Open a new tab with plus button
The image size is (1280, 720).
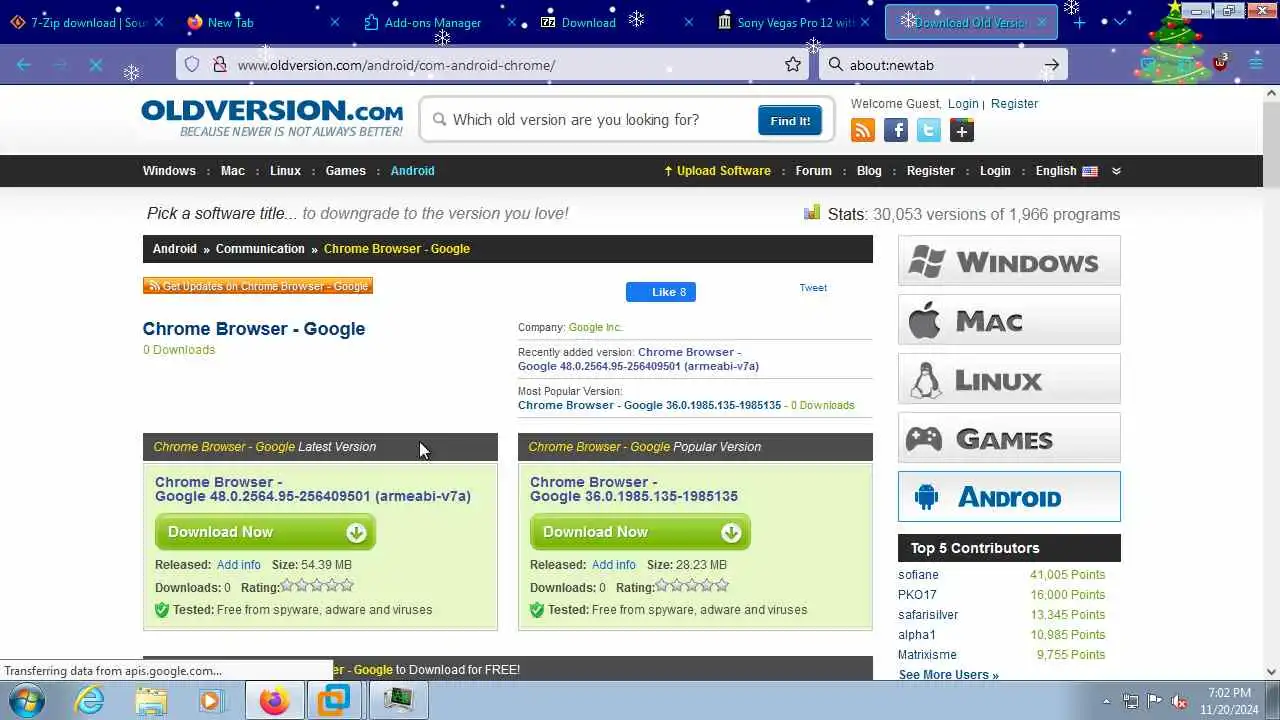[x=1079, y=22]
